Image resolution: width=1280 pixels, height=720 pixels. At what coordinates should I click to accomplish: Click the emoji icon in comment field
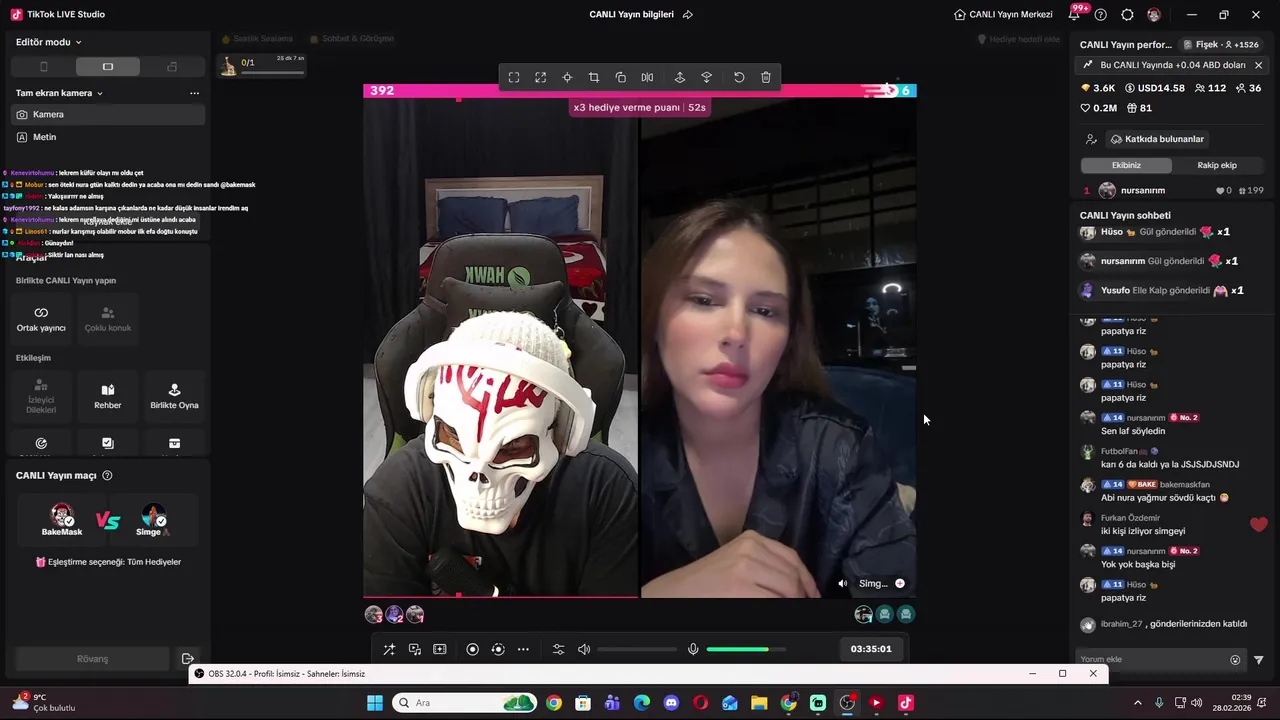click(1235, 660)
